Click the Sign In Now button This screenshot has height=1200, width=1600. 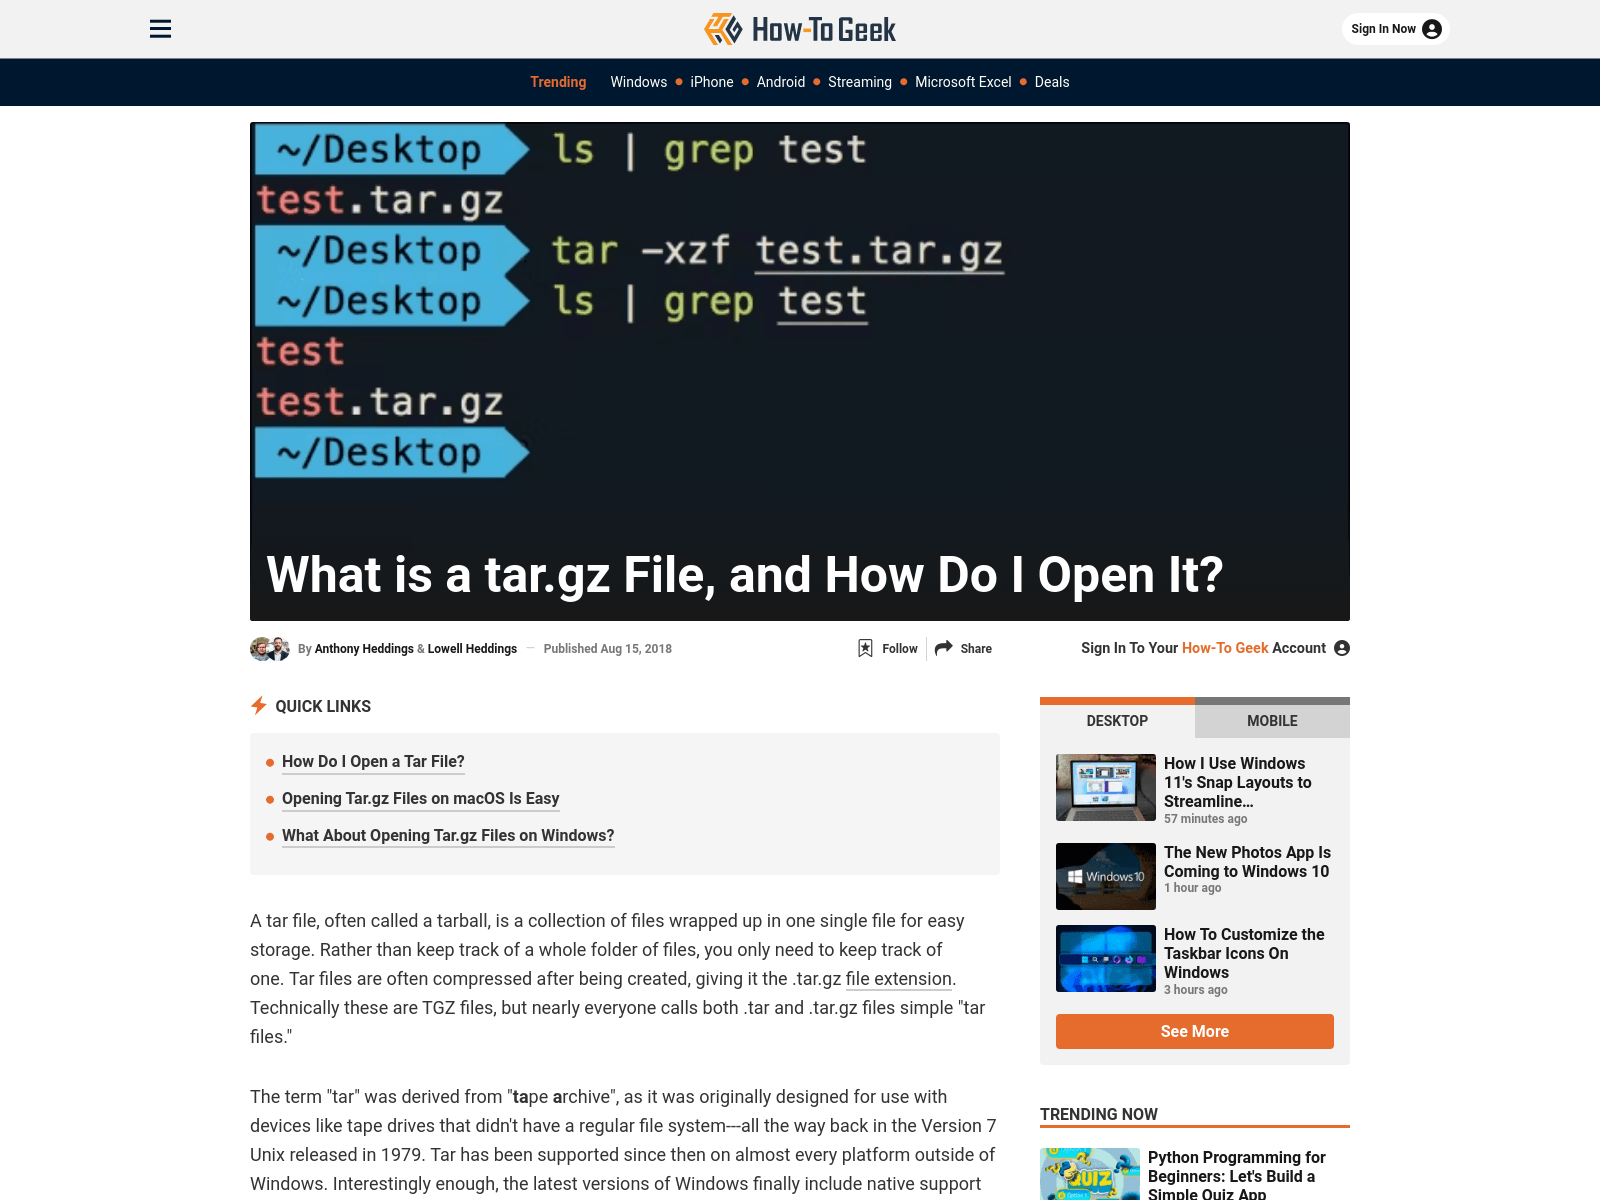(x=1396, y=29)
